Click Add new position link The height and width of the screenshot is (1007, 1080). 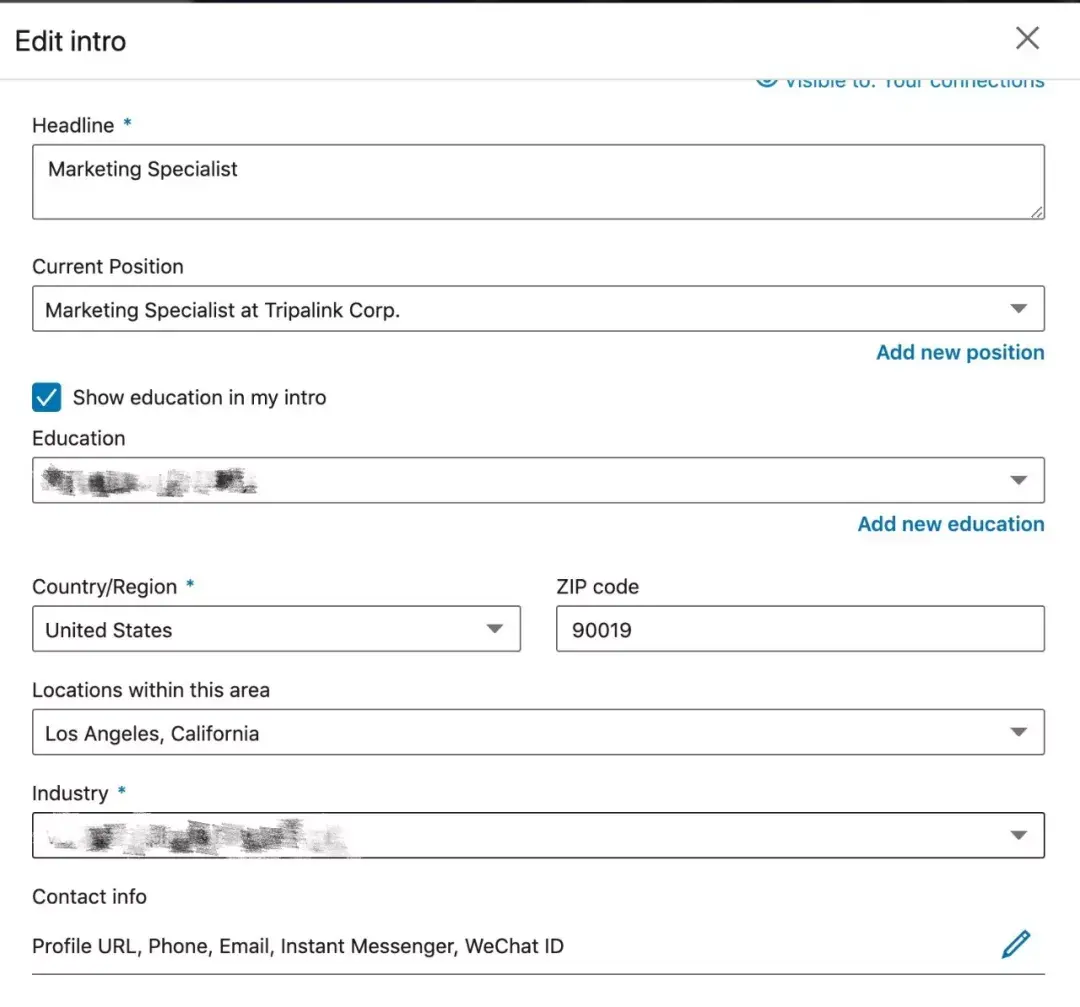pos(960,353)
